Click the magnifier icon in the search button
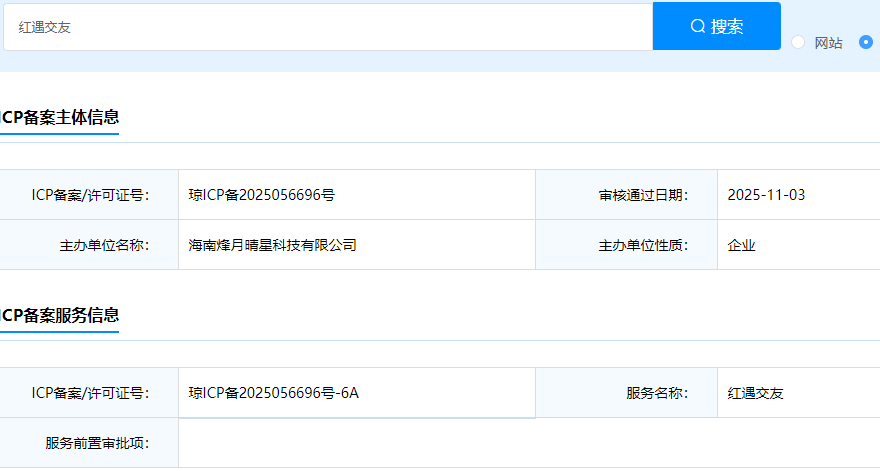Viewport: 880px width, 471px height. 698,26
